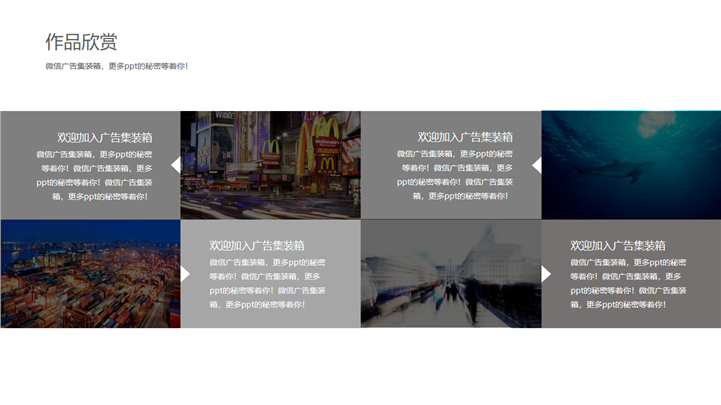Click the 欢迎加入广告集装箱 heading right of the container photo
Viewport: 721px width, 405px height.
point(257,245)
